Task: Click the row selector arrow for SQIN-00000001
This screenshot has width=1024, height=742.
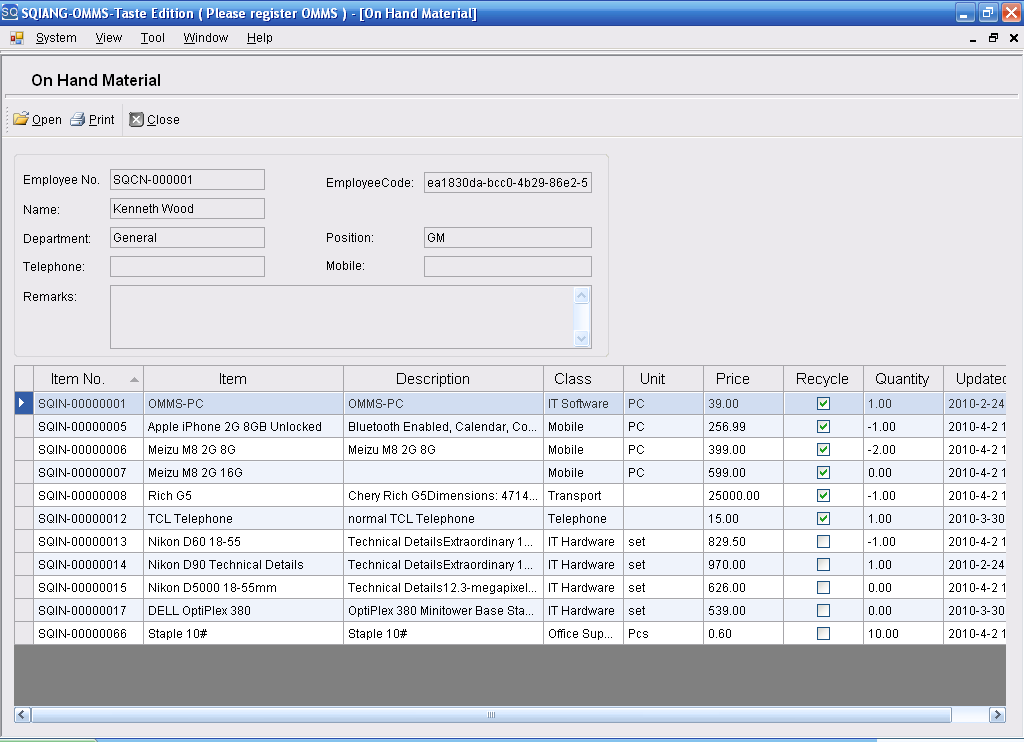Action: 21,401
